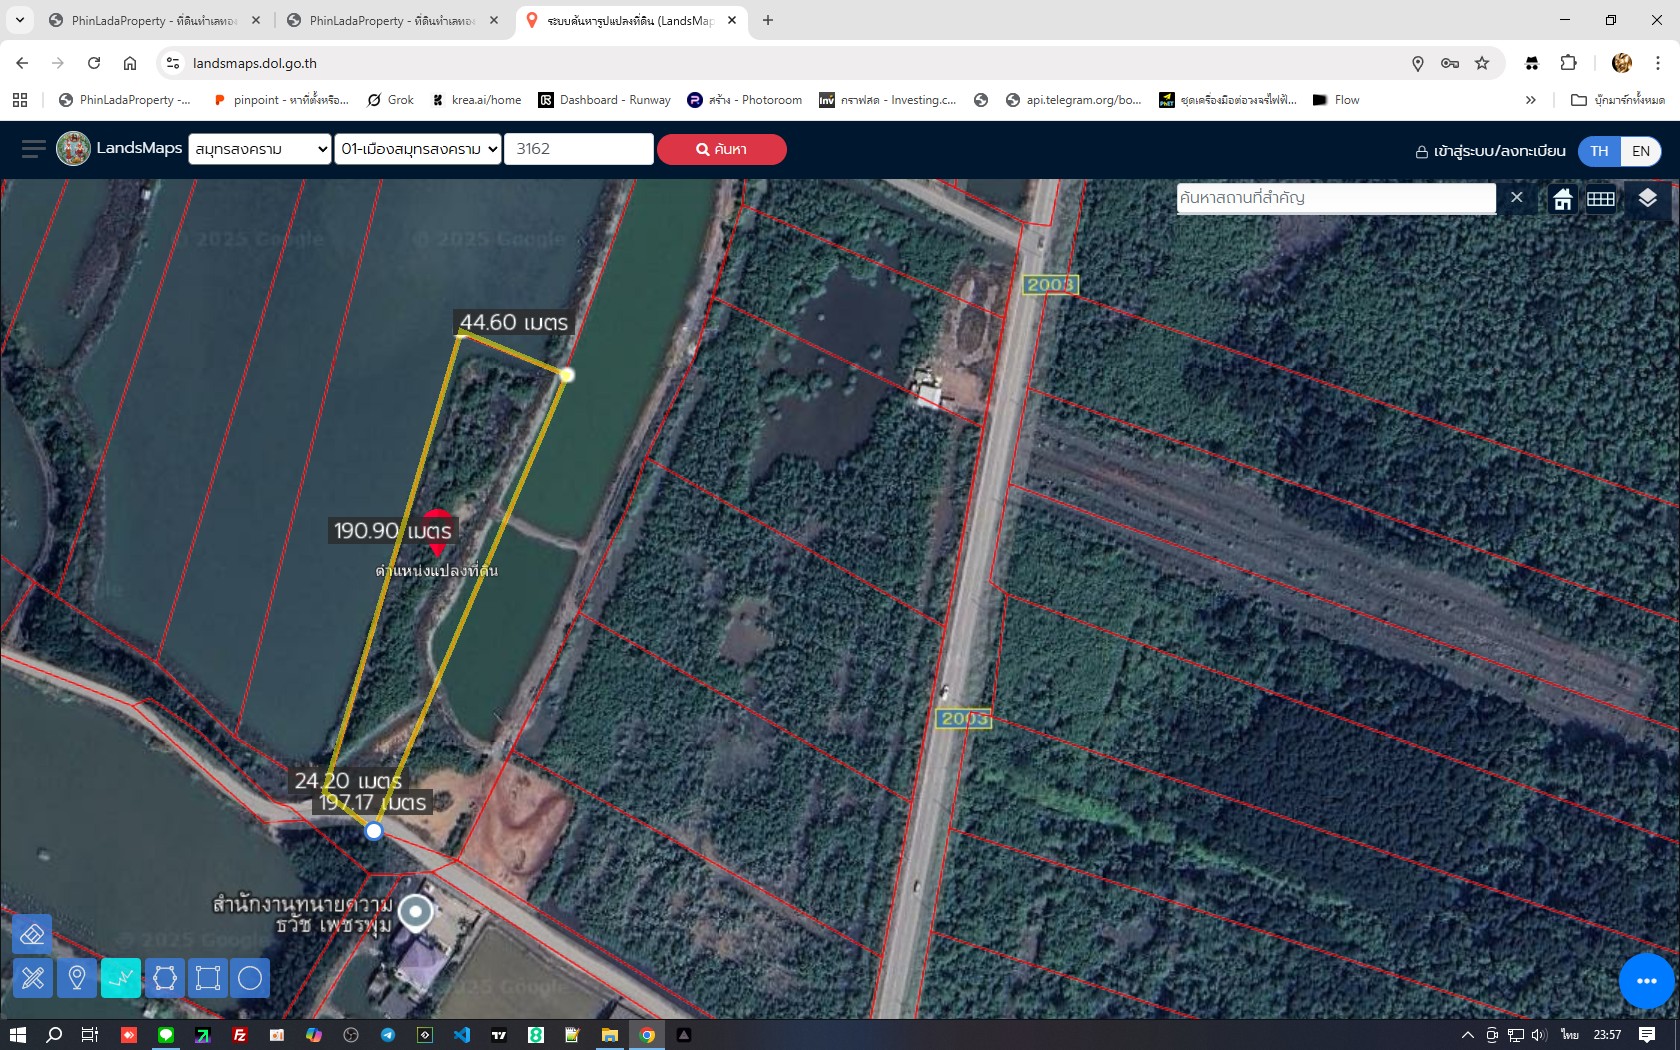
Task: Switch to the second PhinLadaProperty browser tab
Action: [390, 20]
